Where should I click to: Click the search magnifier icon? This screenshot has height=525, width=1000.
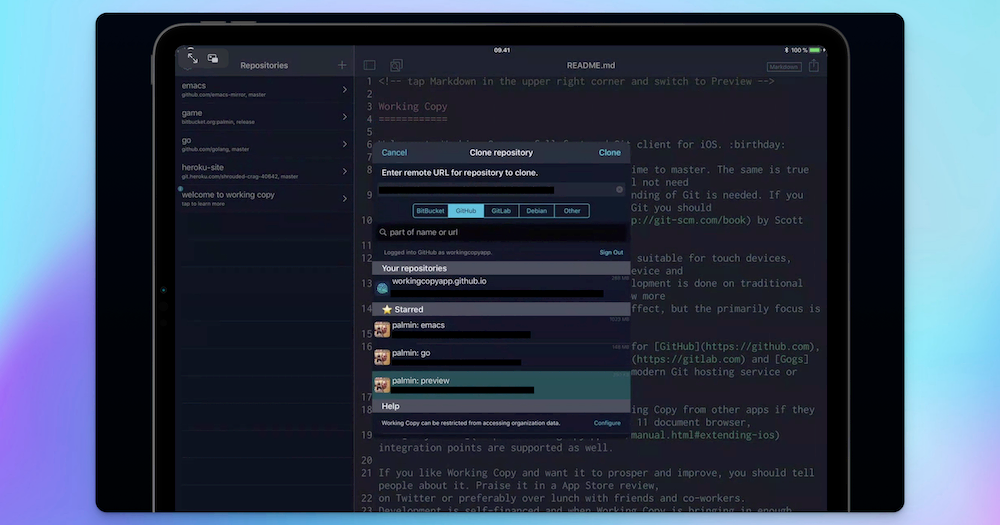(383, 232)
